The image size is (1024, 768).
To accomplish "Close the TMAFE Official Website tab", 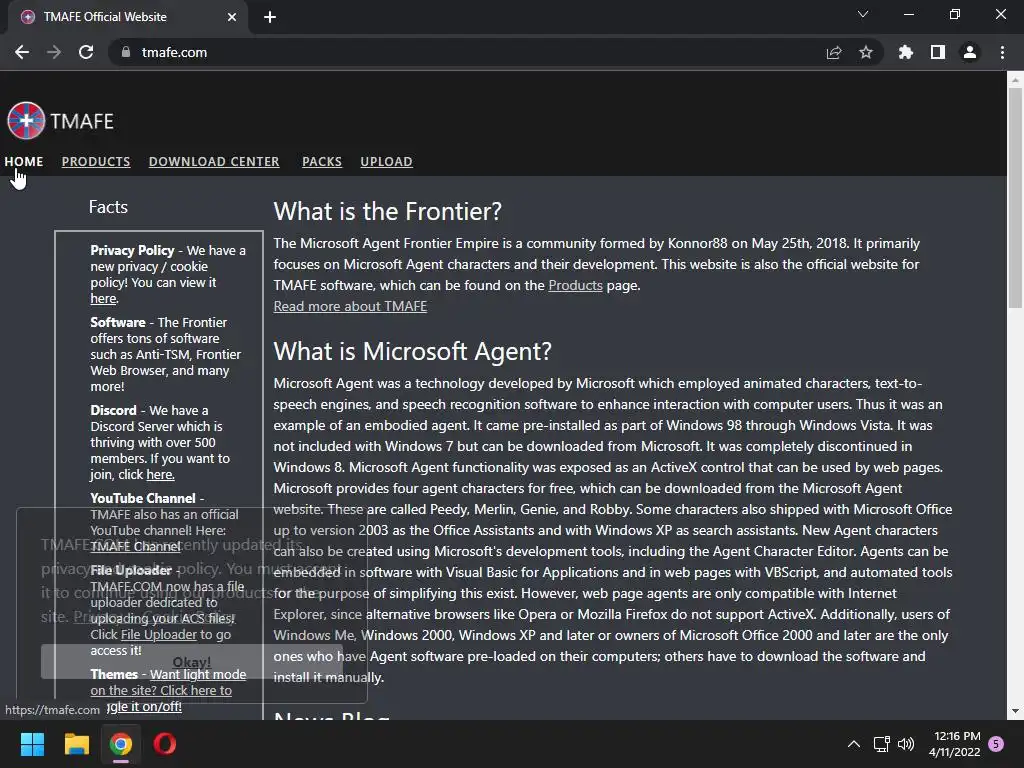I will pos(232,17).
